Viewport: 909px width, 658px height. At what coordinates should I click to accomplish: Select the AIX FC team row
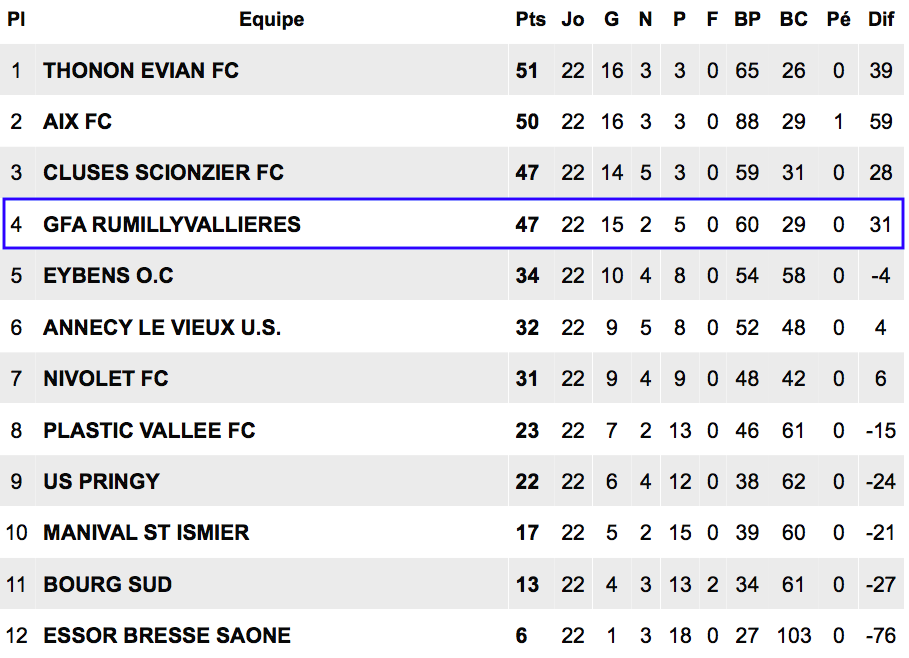coord(452,121)
